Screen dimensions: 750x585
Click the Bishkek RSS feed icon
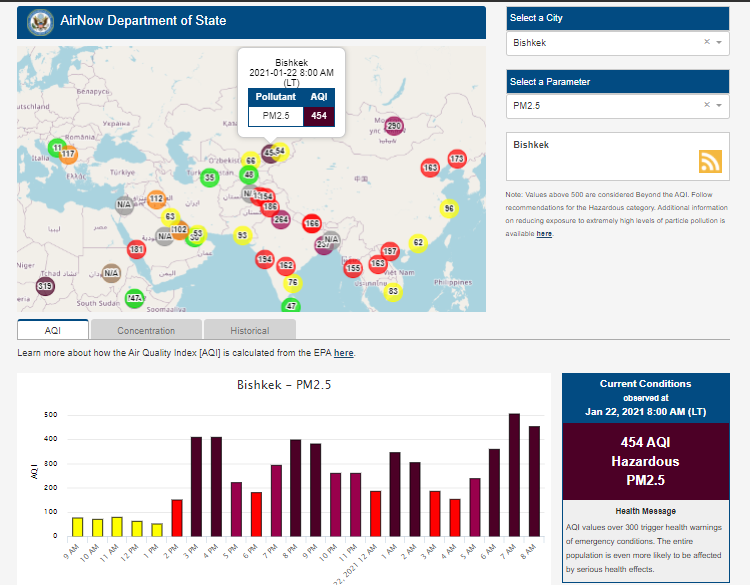pos(710,162)
